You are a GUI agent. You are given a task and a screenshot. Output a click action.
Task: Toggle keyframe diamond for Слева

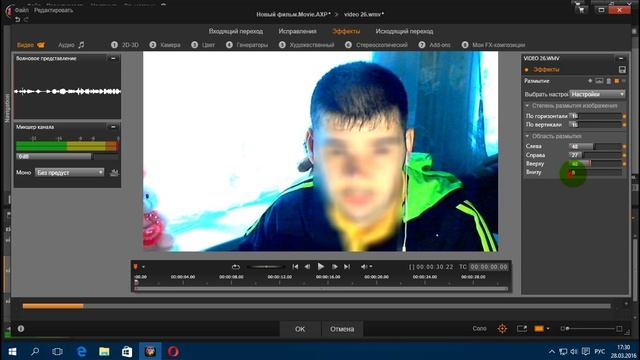(x=624, y=146)
